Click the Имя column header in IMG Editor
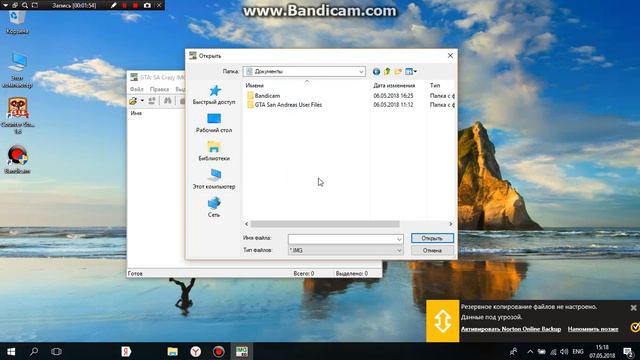The height and width of the screenshot is (360, 640). [x=136, y=113]
